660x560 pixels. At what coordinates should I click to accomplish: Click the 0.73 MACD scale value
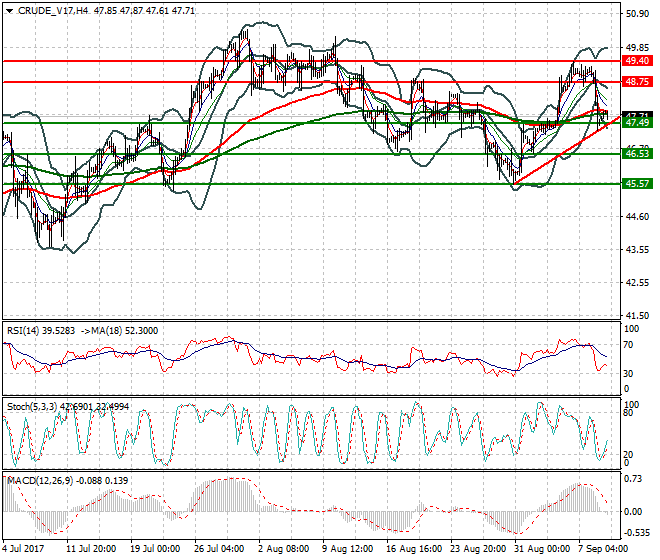(633, 479)
